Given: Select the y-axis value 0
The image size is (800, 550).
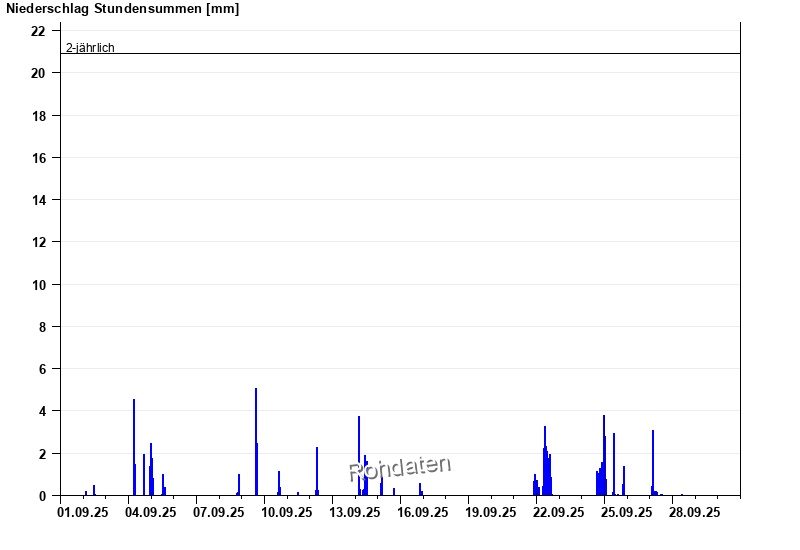Looking at the screenshot, I should tap(42, 496).
